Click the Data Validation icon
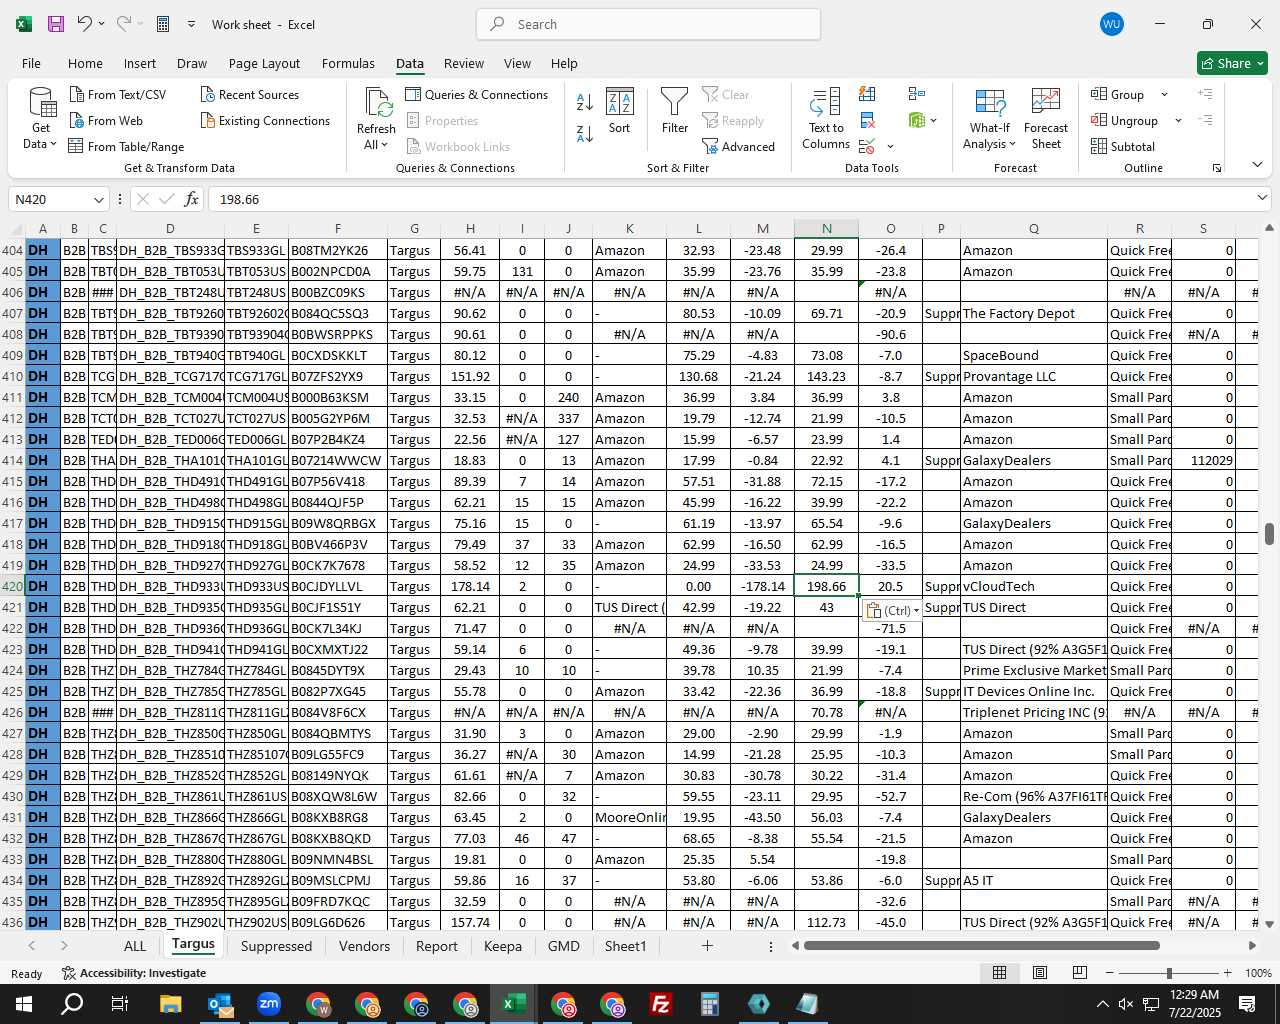 click(867, 147)
